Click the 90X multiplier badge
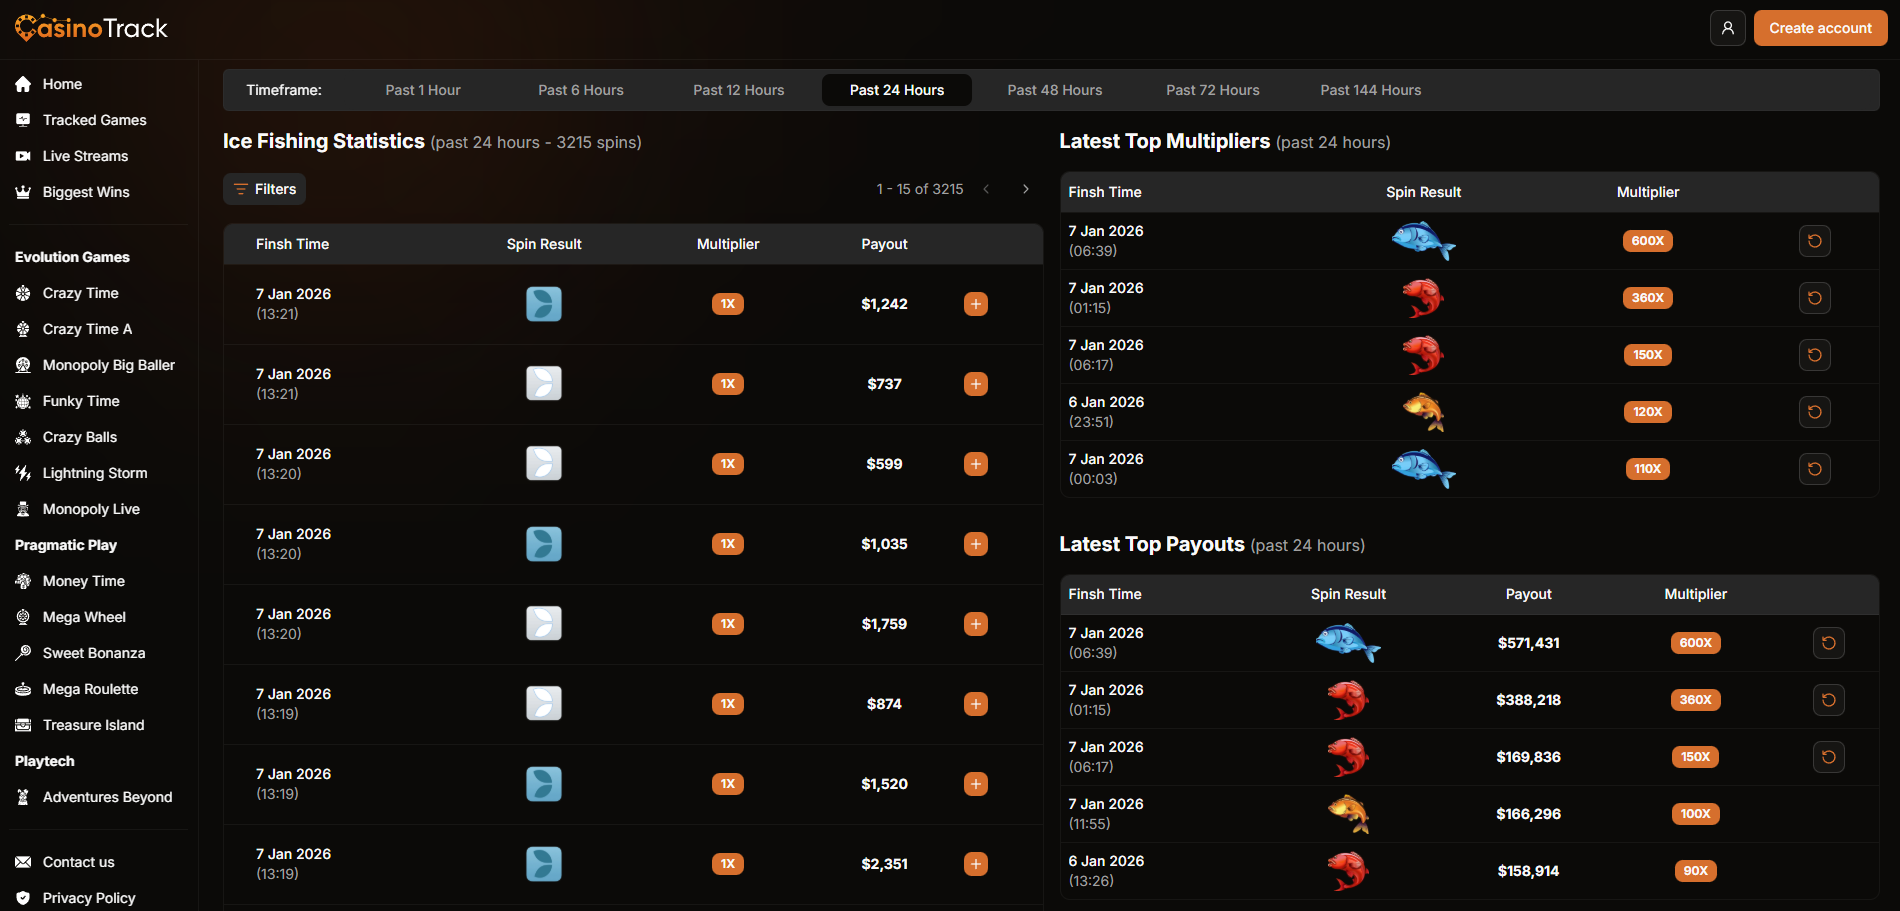 [x=1695, y=871]
